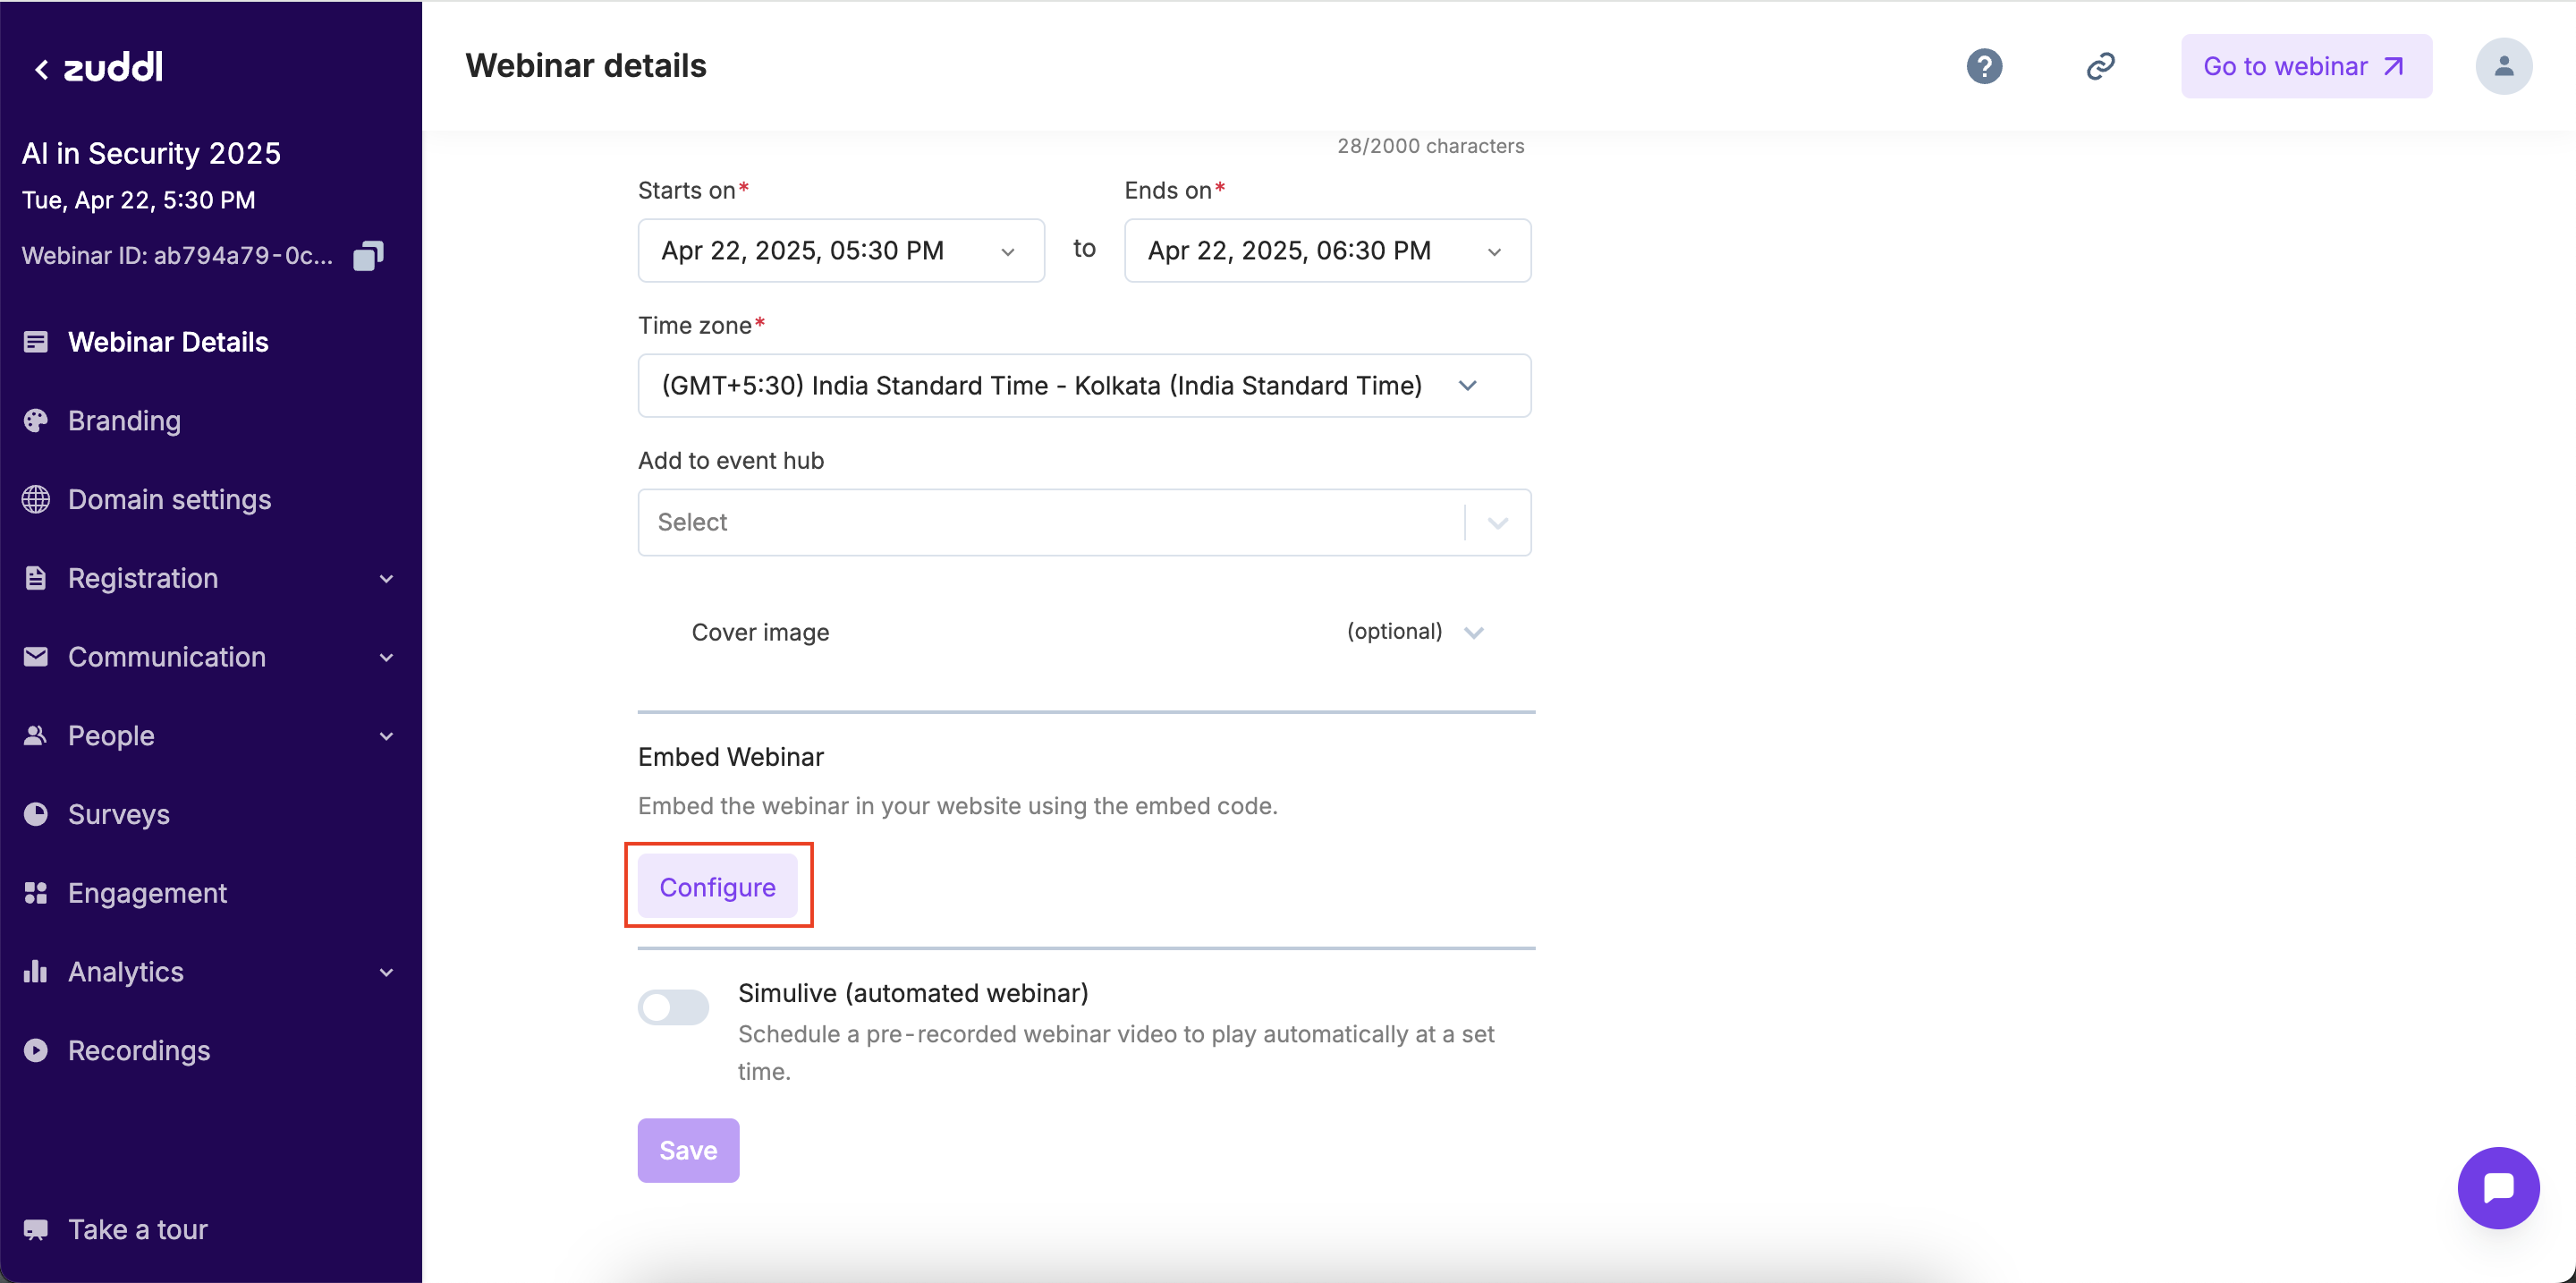2576x1283 pixels.
Task: Open the user profile avatar
Action: (x=2503, y=66)
